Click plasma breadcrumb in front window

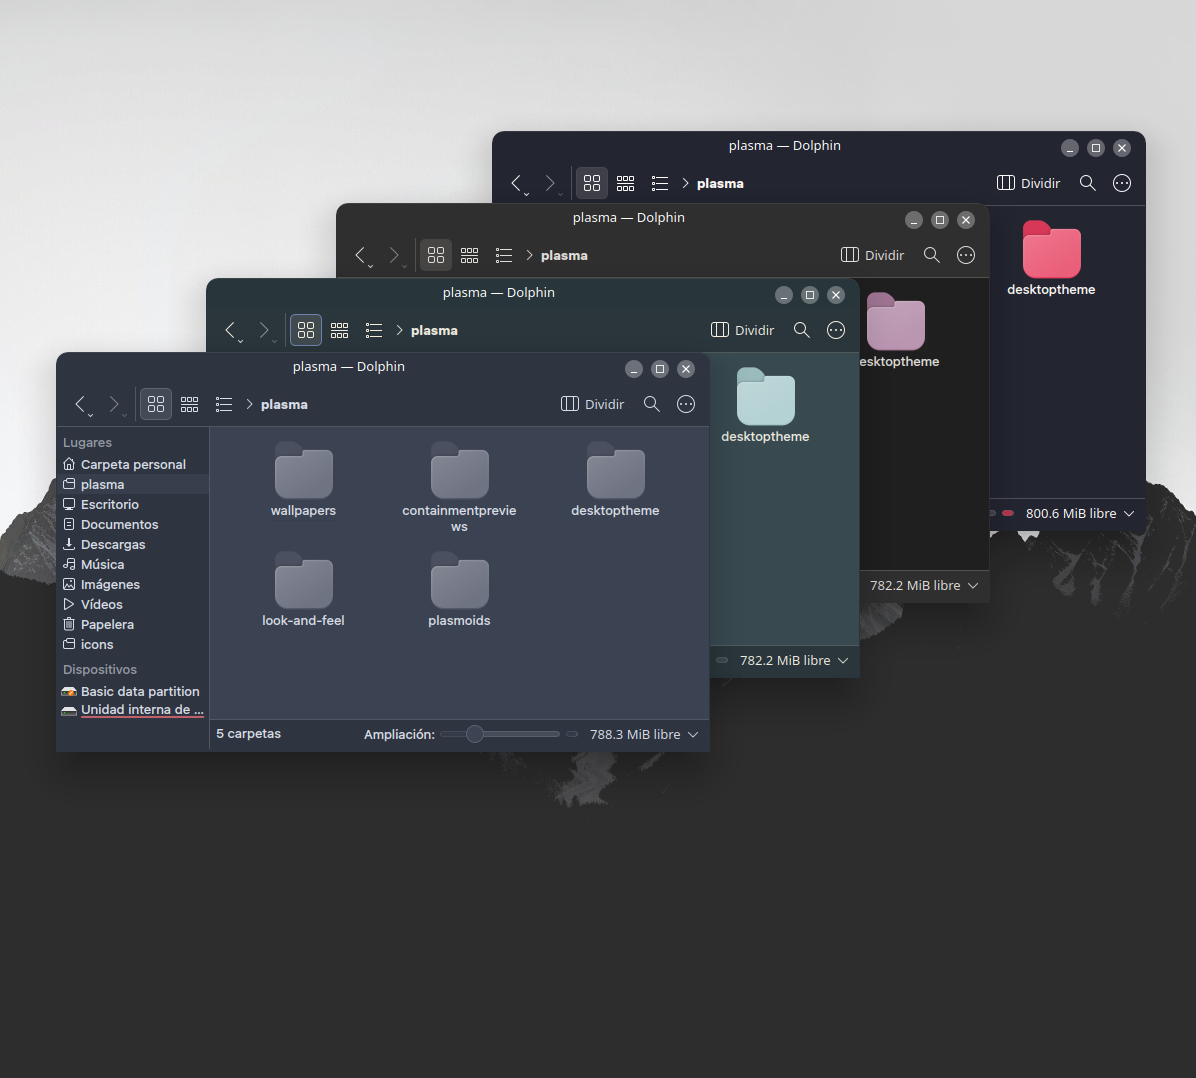coord(285,404)
